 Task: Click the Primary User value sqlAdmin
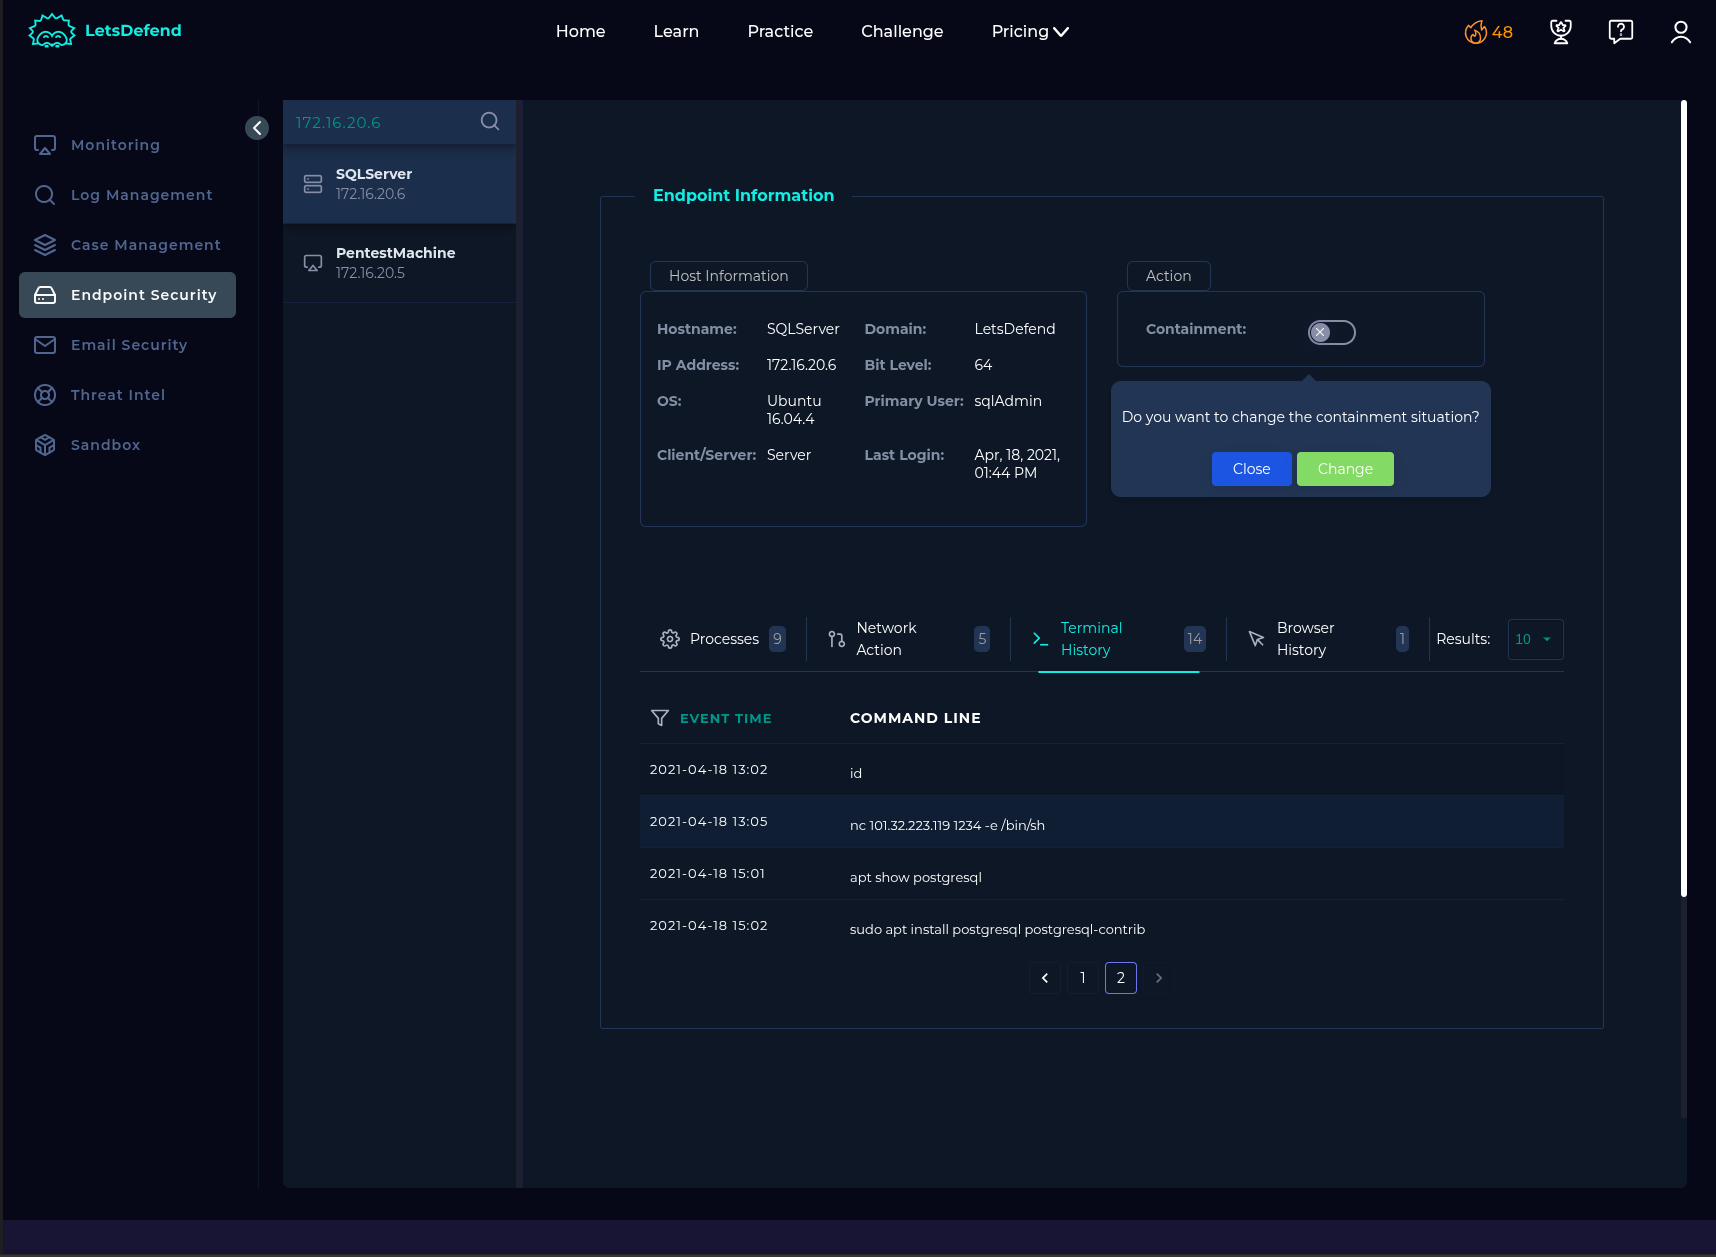coord(1008,401)
